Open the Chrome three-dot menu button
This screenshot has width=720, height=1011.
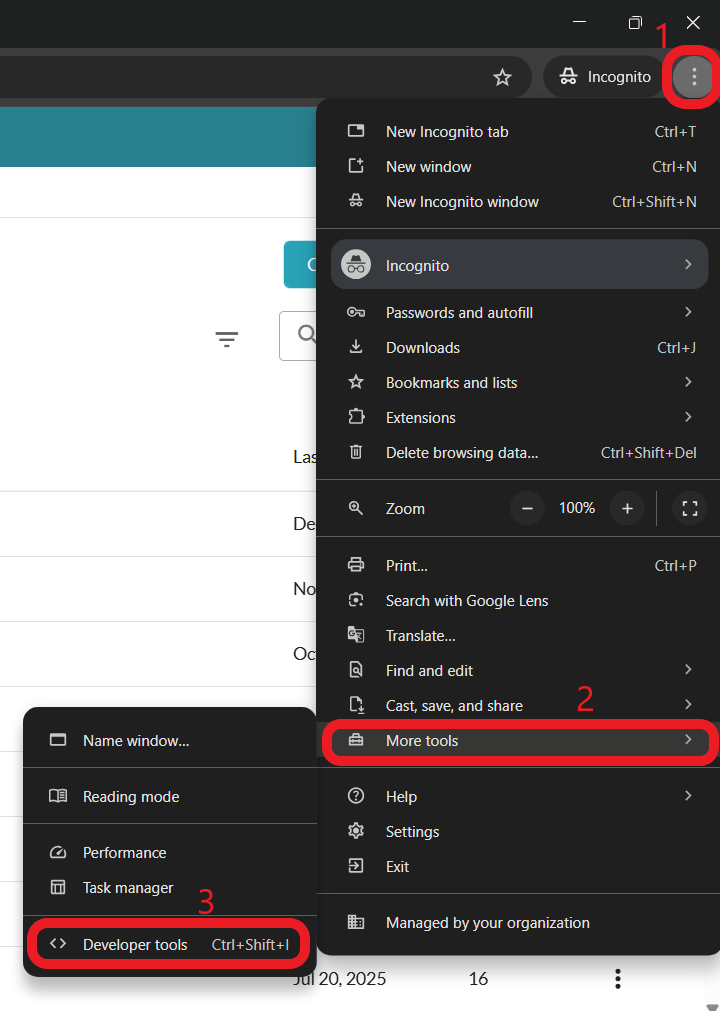click(x=694, y=77)
